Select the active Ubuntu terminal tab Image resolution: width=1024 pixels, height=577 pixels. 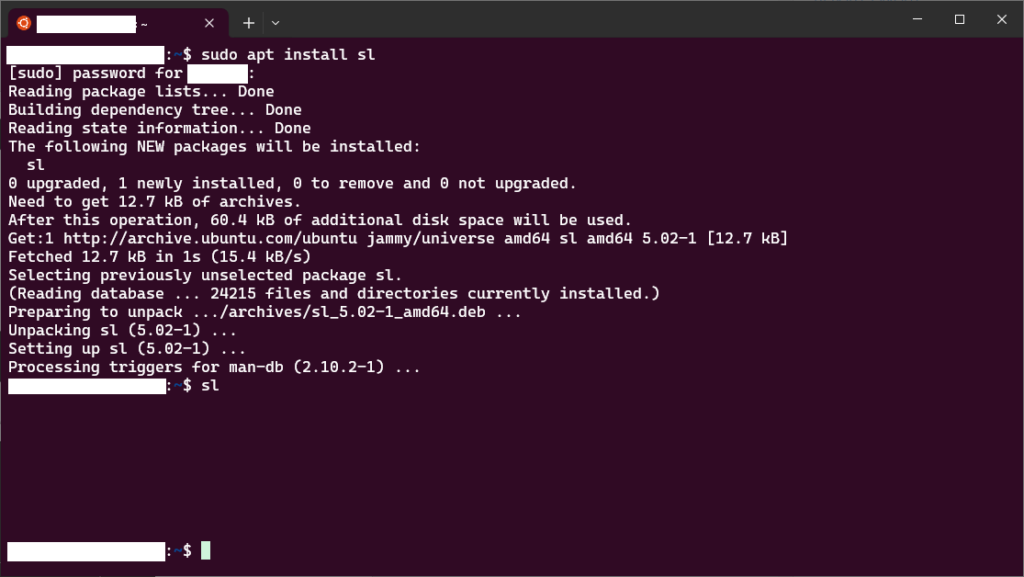118,23
